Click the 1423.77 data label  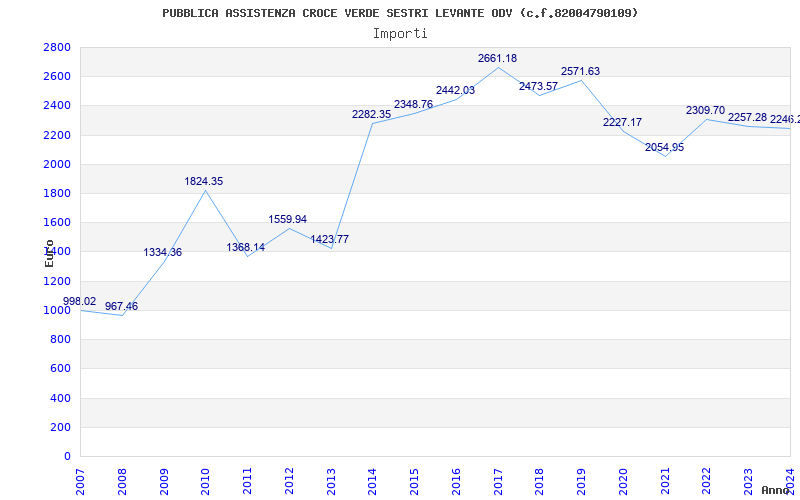(330, 239)
